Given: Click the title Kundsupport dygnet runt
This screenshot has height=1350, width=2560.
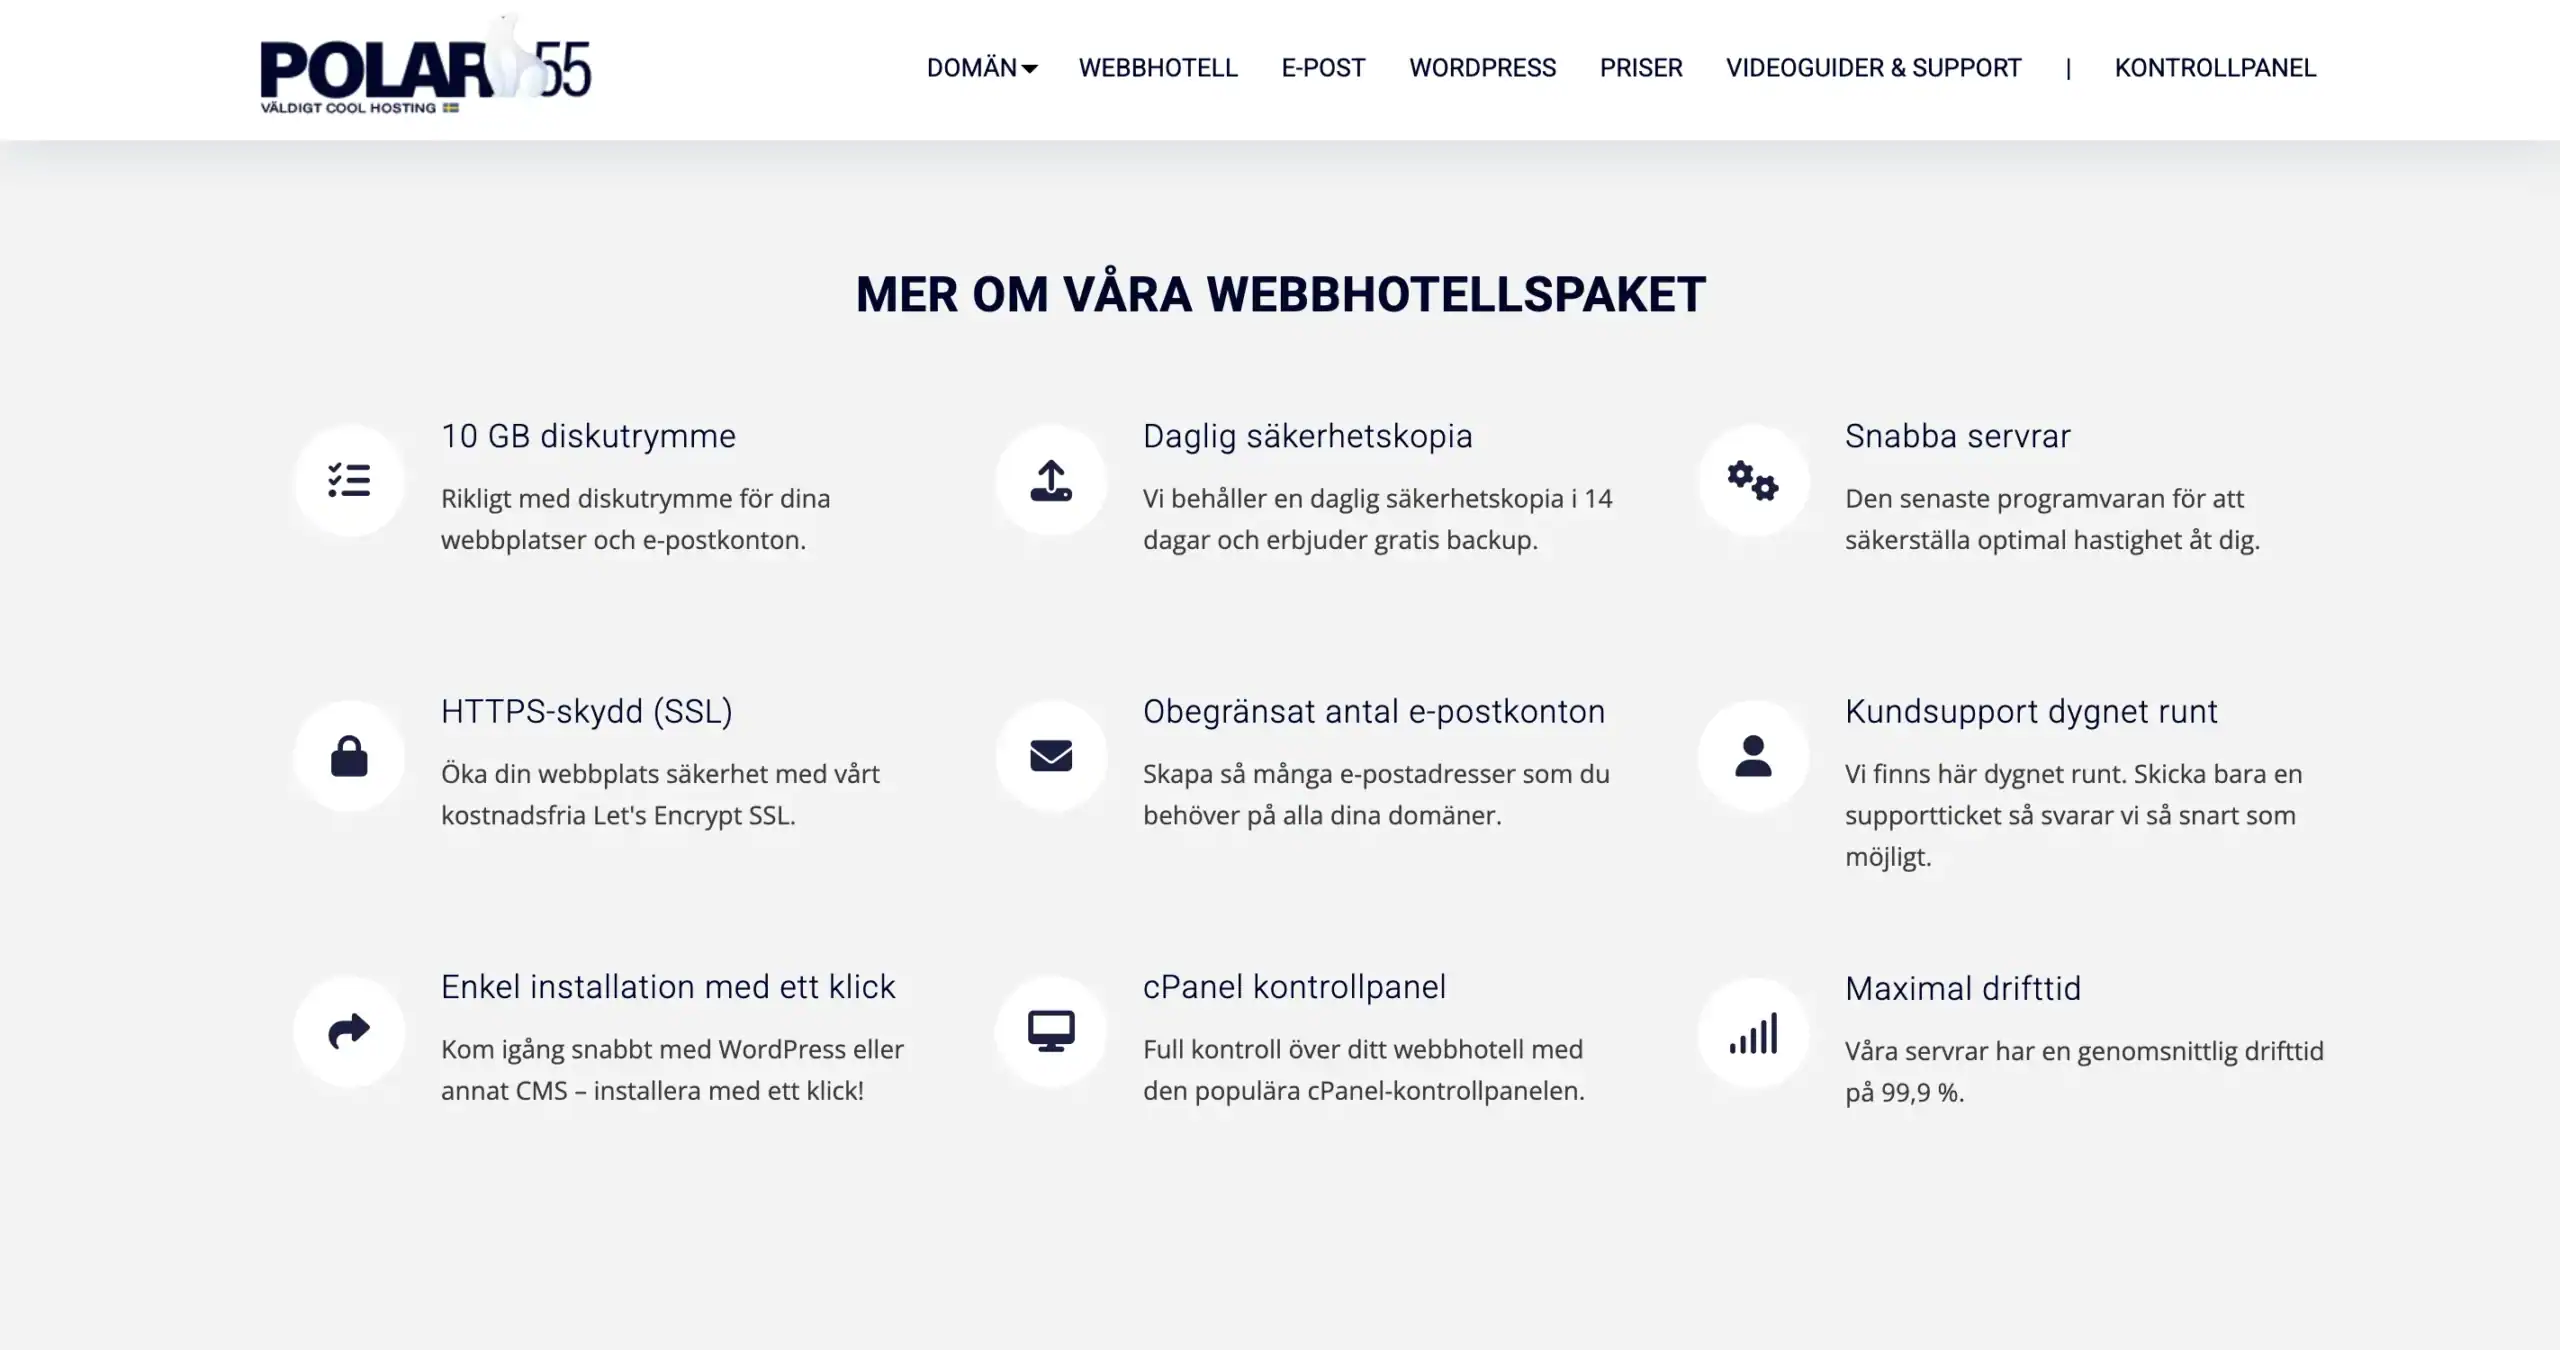Looking at the screenshot, I should pyautogui.click(x=2031, y=711).
